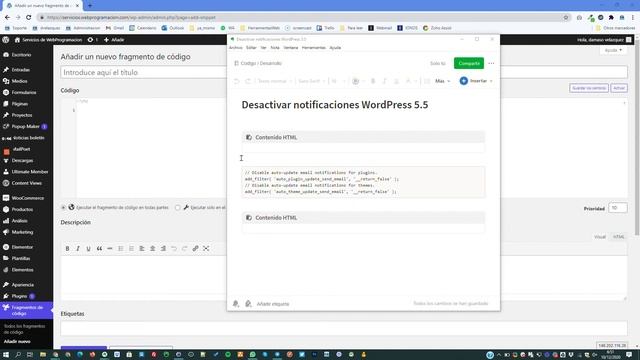Click the Evernote three-dots more options
The height and width of the screenshot is (360, 640).
tap(491, 63)
